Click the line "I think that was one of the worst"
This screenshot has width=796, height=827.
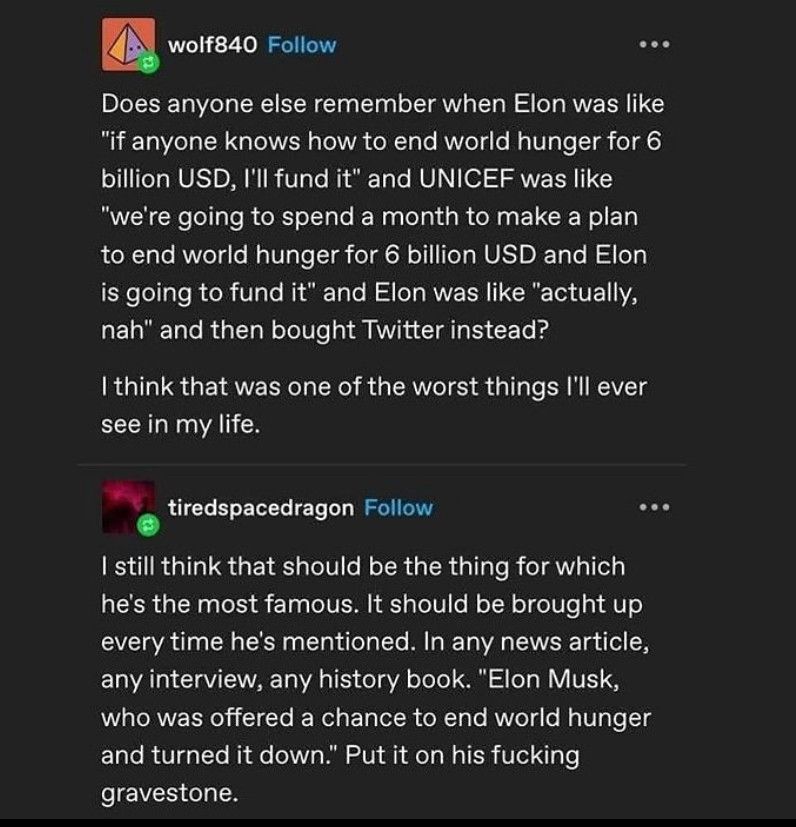click(373, 387)
